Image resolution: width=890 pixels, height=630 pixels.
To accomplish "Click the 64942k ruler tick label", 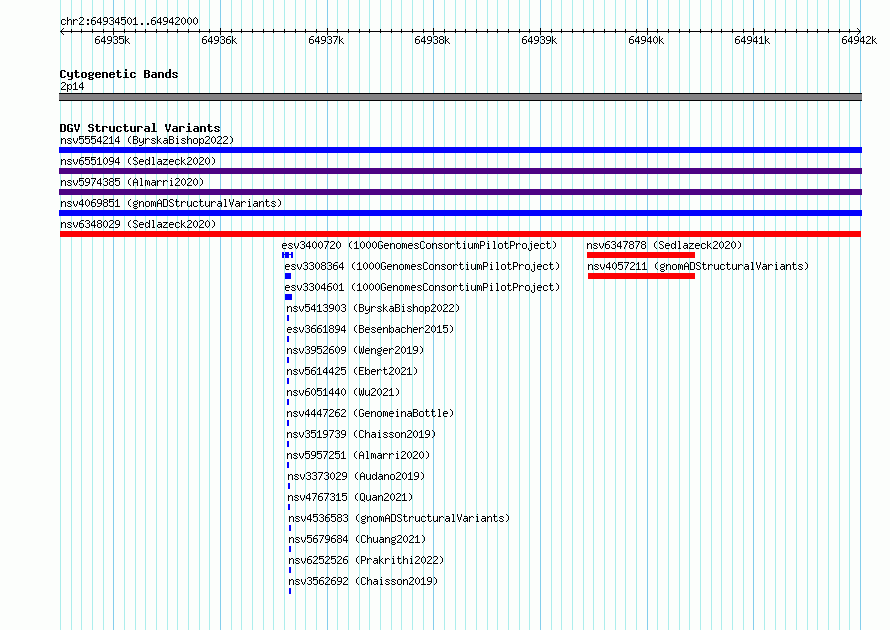I will tap(859, 40).
